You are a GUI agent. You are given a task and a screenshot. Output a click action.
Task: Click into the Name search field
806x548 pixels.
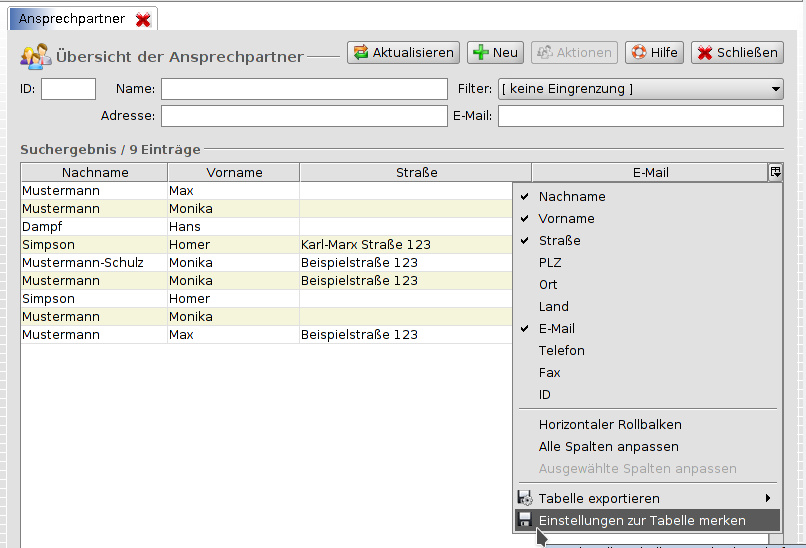[304, 90]
